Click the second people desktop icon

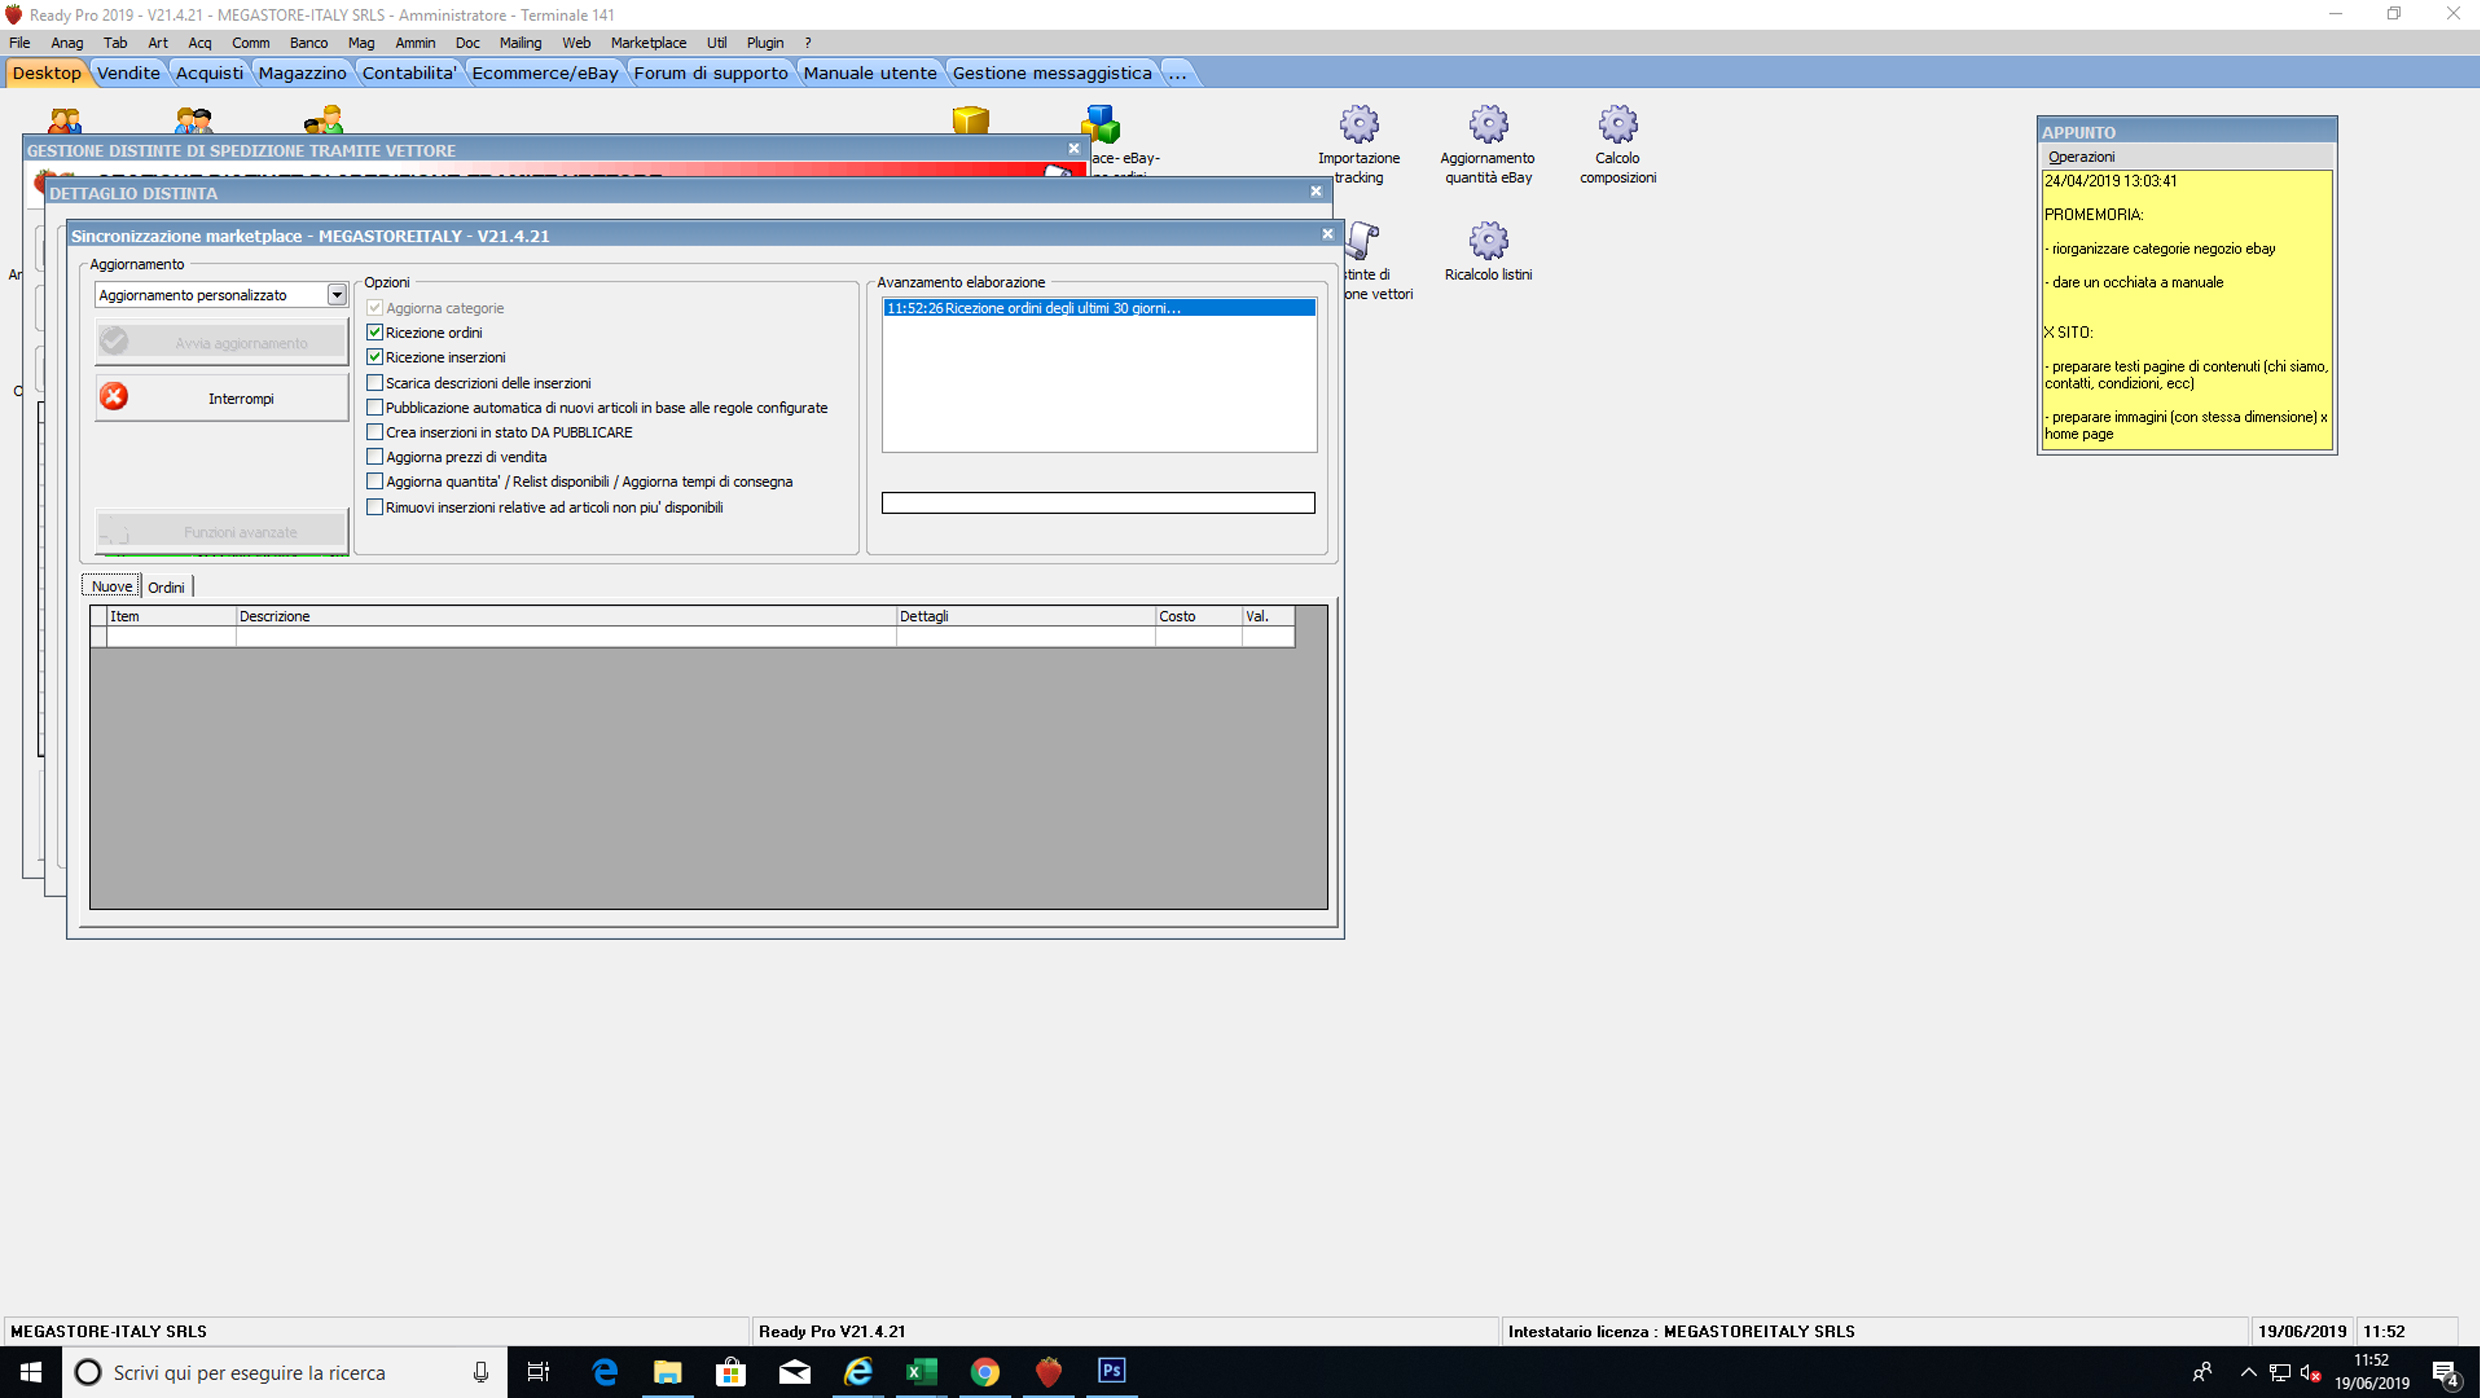tap(194, 120)
